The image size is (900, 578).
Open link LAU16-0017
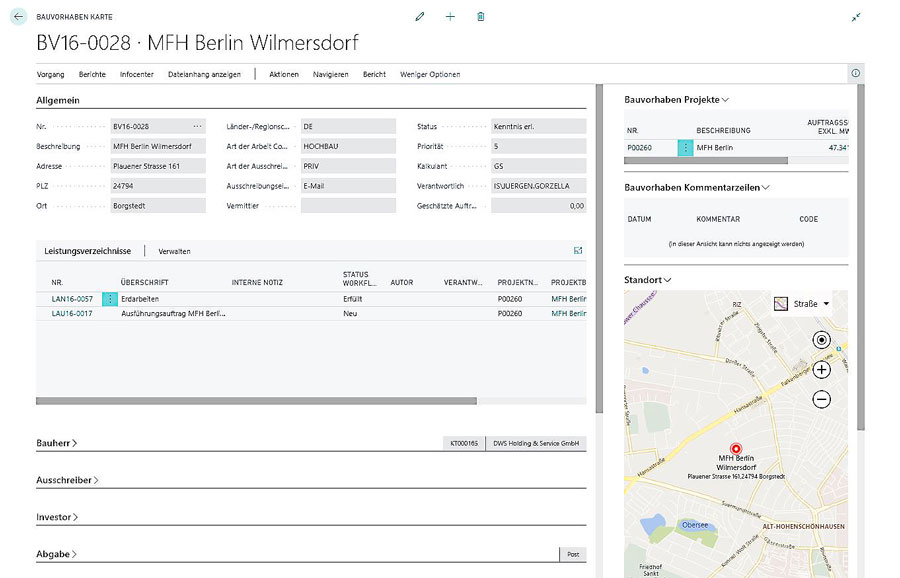(x=72, y=313)
